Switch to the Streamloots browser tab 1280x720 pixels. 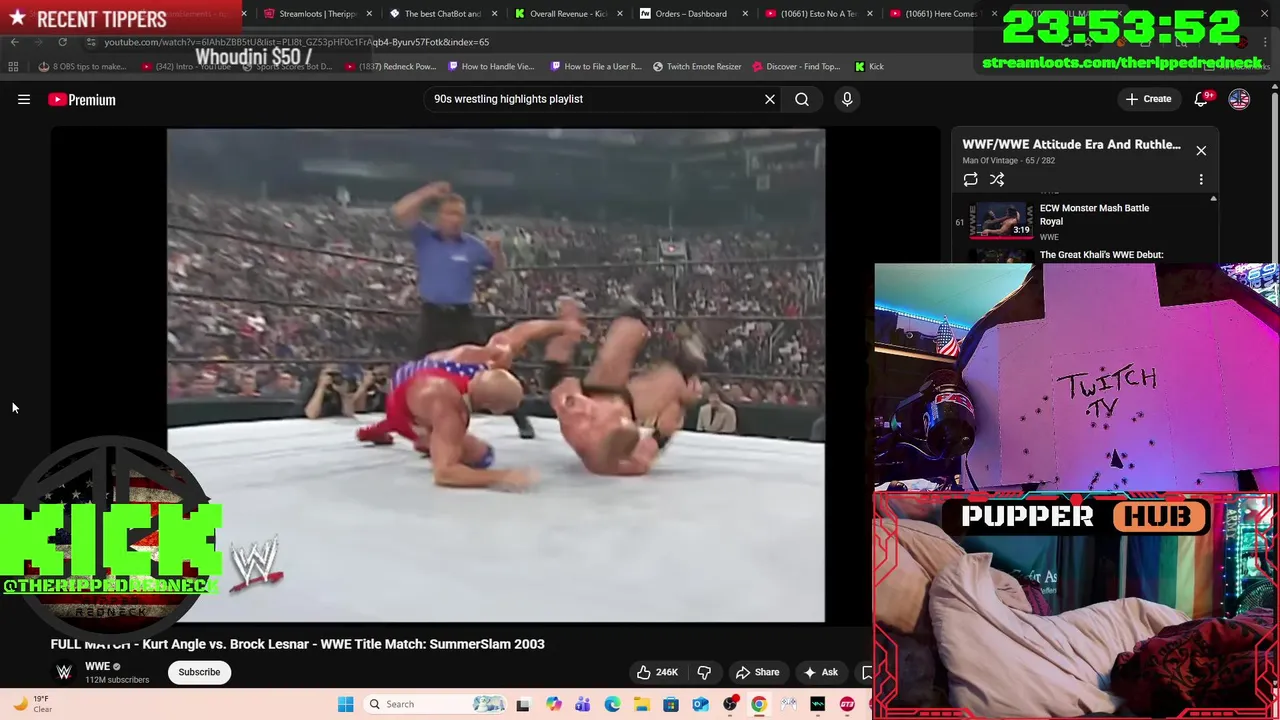click(x=316, y=14)
